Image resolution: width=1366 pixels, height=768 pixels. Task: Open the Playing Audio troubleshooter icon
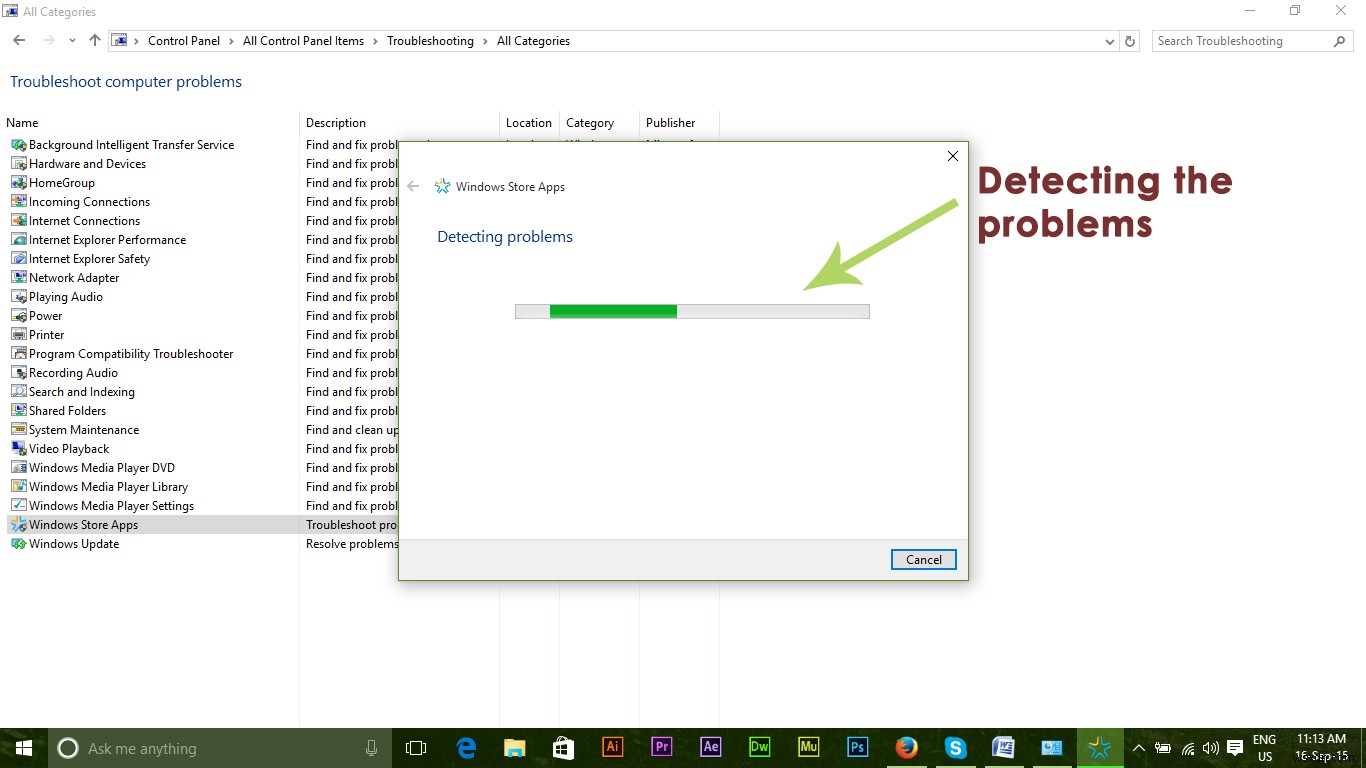[18, 297]
